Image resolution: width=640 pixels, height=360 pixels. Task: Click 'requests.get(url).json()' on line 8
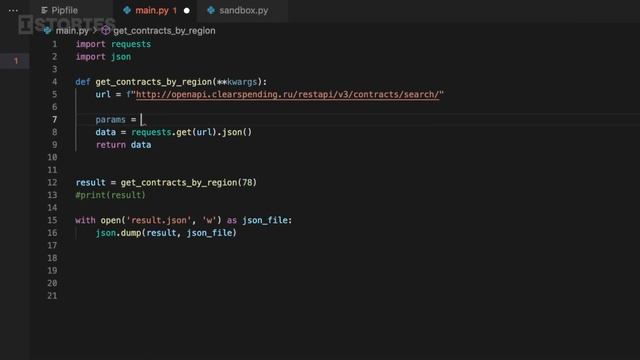(x=191, y=132)
